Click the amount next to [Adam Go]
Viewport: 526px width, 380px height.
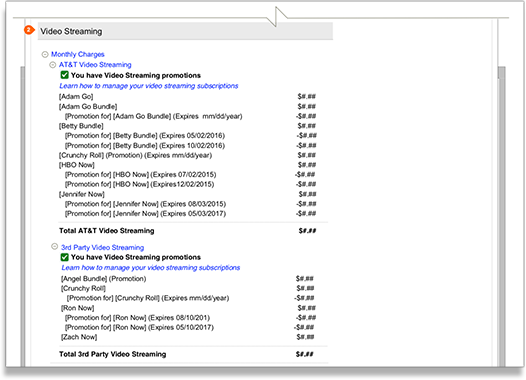pyautogui.click(x=307, y=97)
